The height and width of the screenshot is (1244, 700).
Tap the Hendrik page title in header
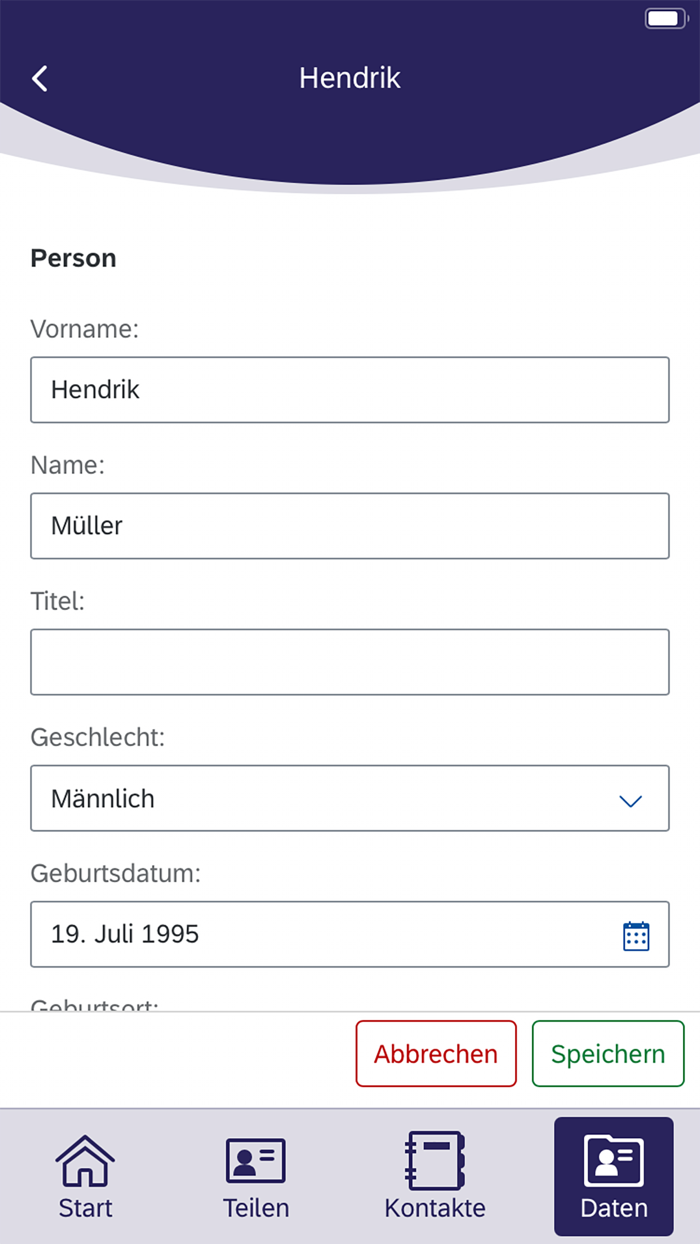click(x=350, y=78)
